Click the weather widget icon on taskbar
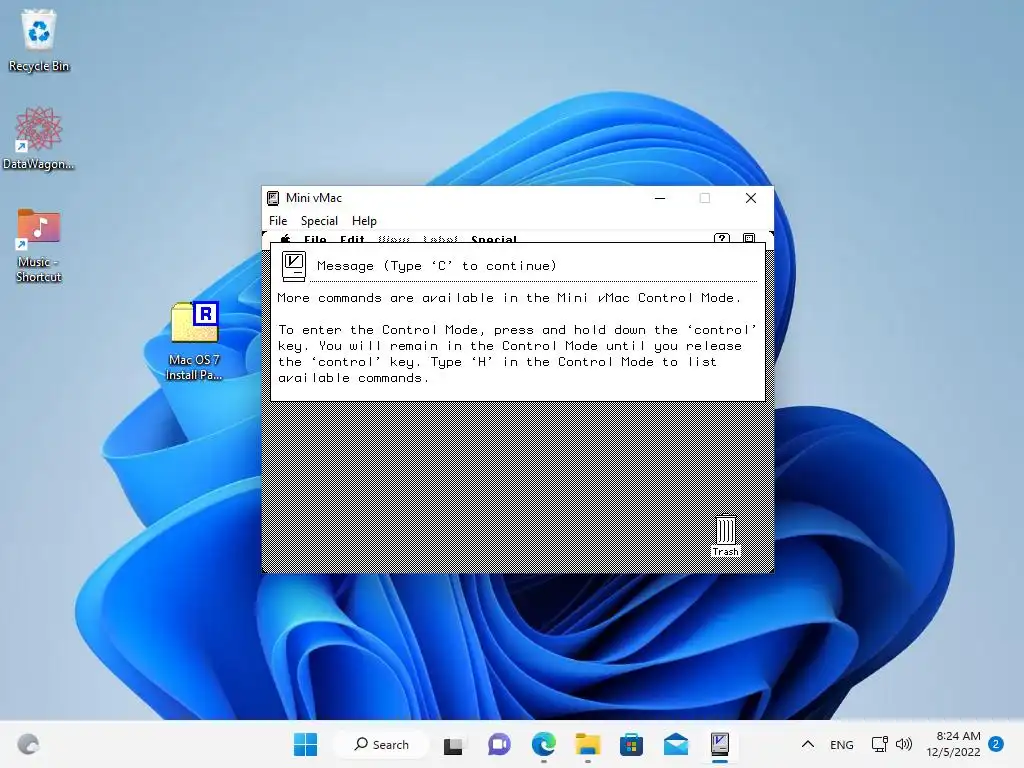This screenshot has width=1024, height=768. click(28, 744)
